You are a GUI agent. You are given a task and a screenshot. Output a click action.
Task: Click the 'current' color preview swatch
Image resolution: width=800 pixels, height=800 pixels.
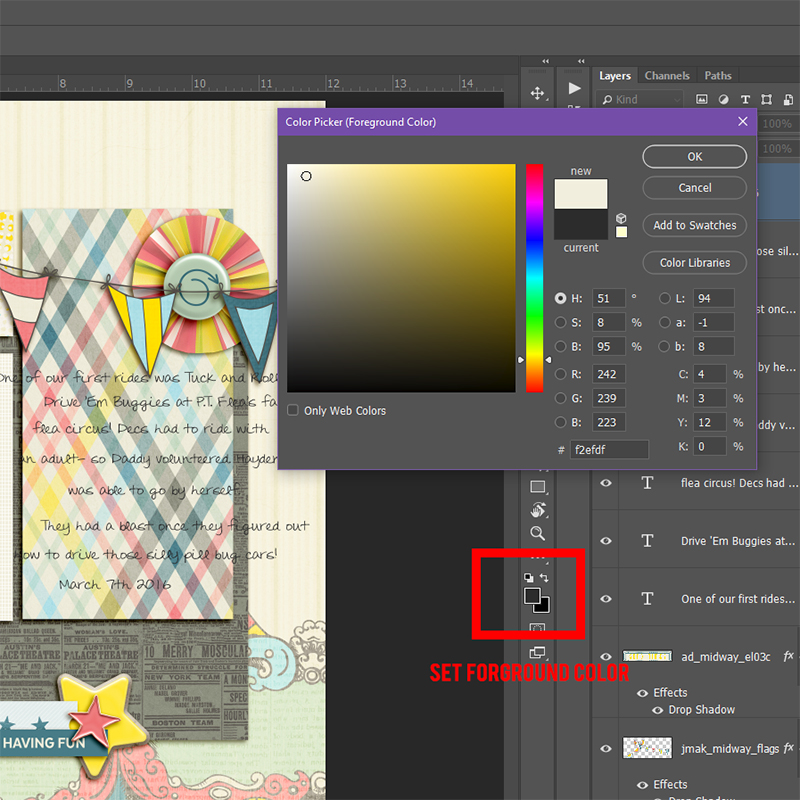point(581,224)
